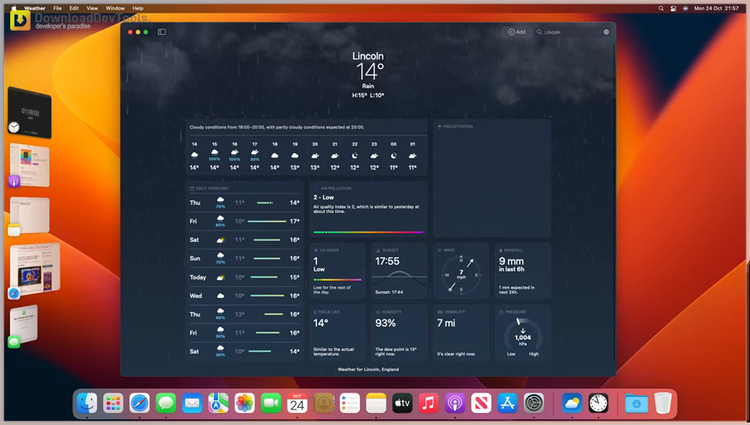
Task: Click the air pollution color scale bar
Action: [366, 232]
